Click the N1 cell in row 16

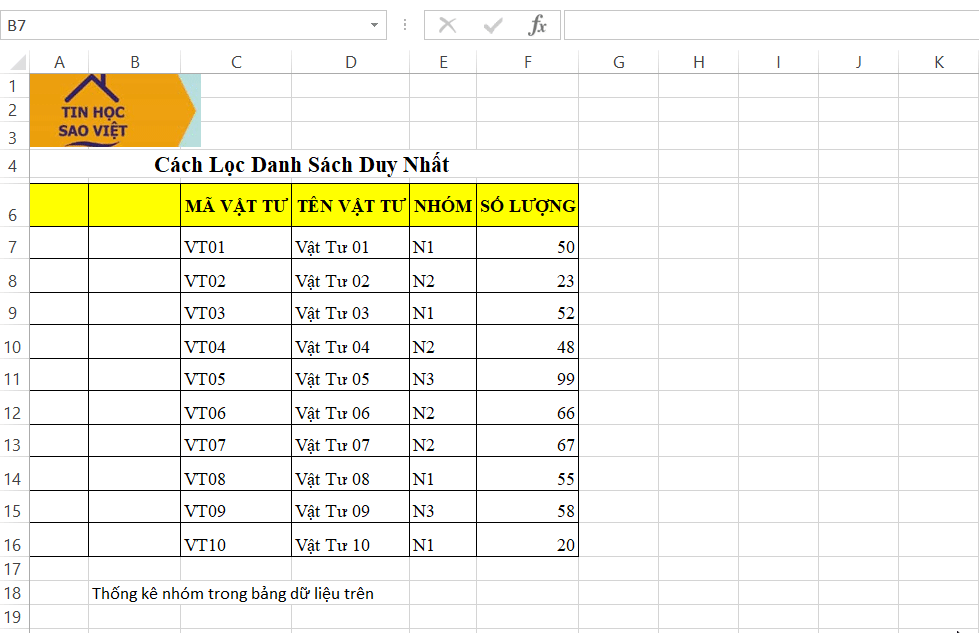tap(443, 540)
